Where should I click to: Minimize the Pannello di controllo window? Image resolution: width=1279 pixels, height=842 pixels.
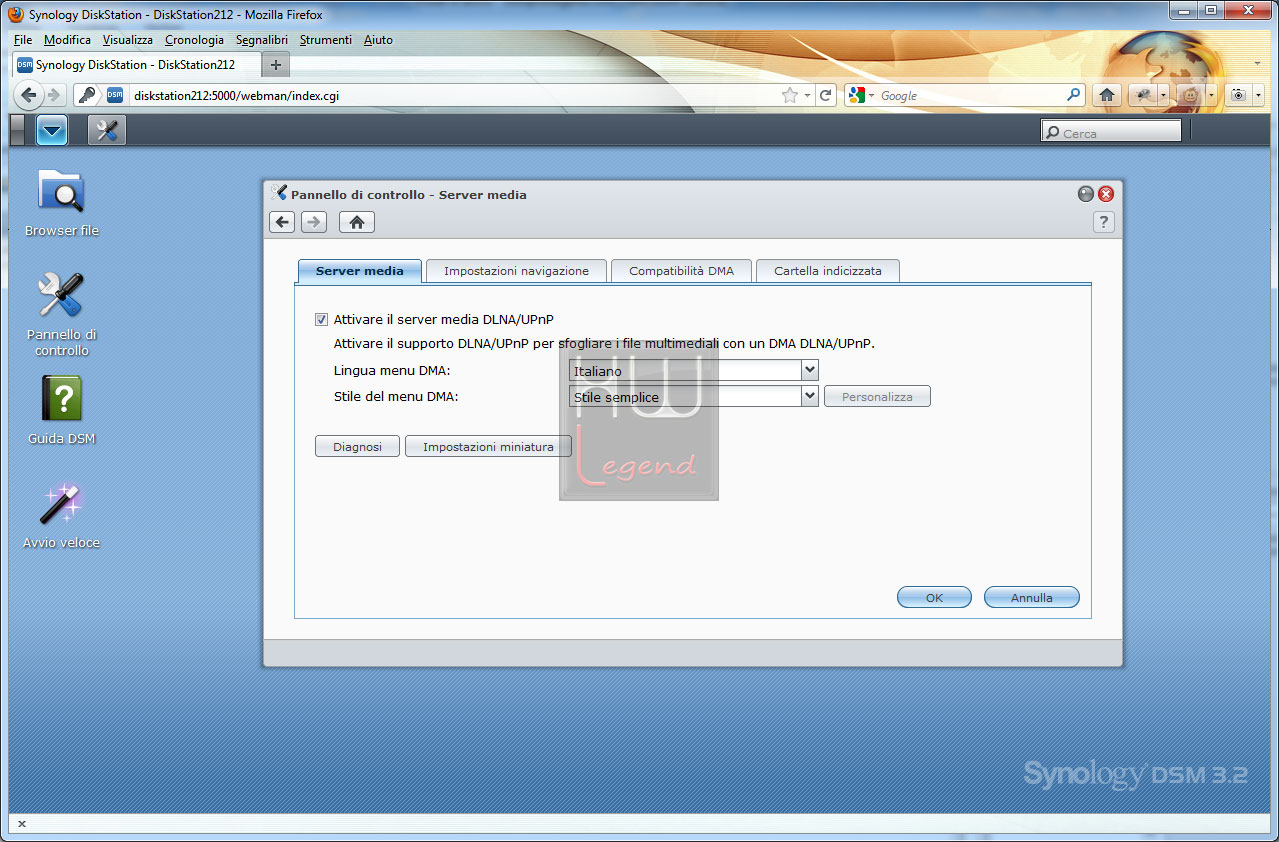click(1086, 194)
